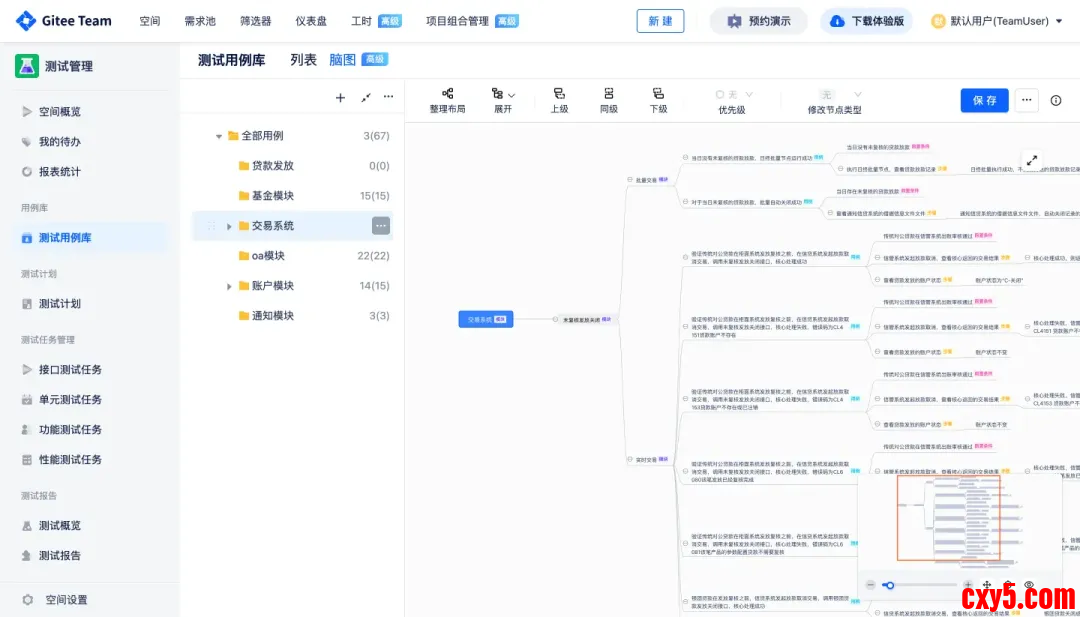
Task: Toggle the drag-move mode in minimap bar
Action: click(987, 585)
